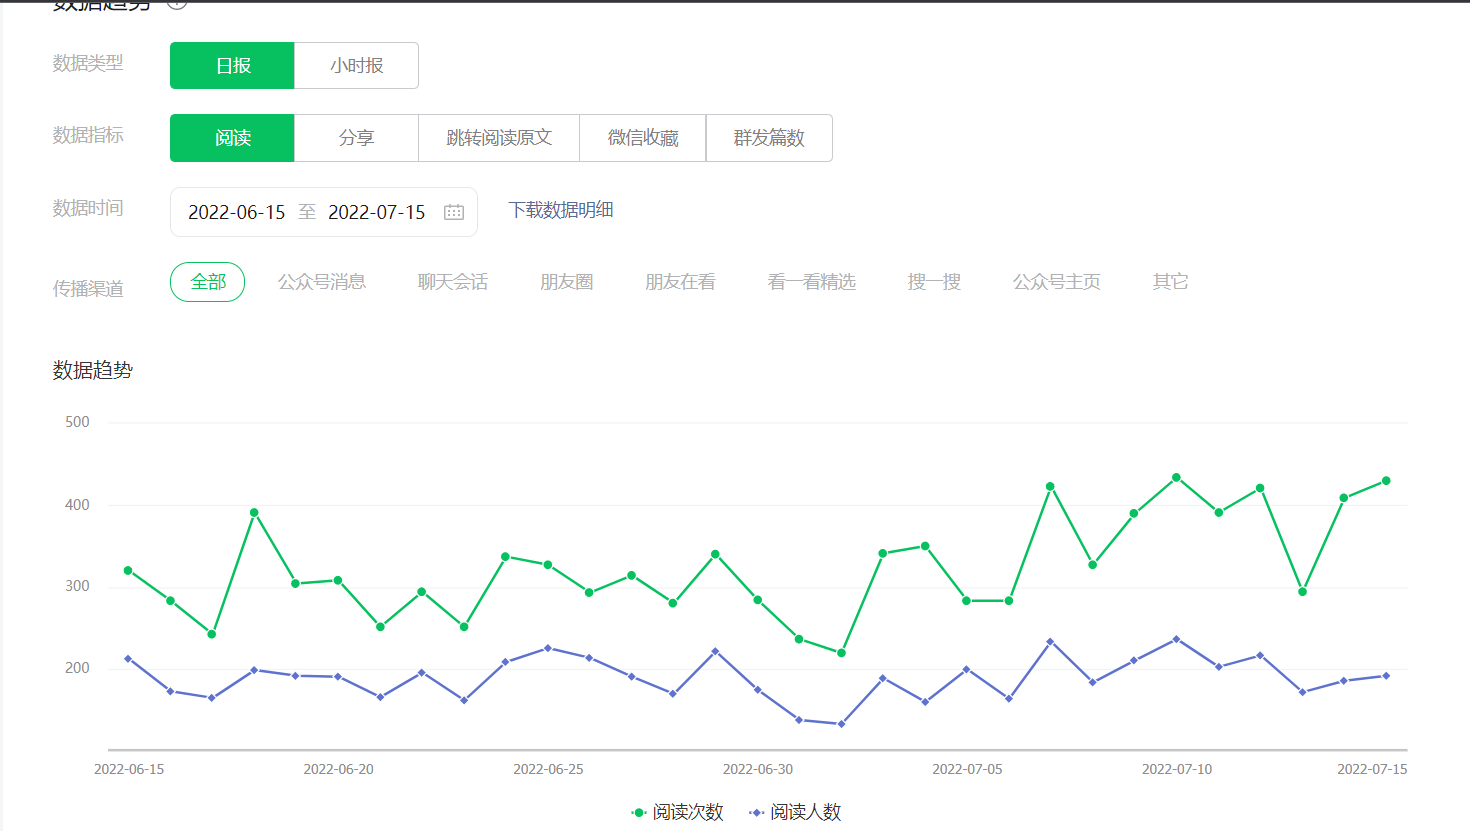Select the 全部 channel filter
This screenshot has height=831, width=1470.
[208, 282]
